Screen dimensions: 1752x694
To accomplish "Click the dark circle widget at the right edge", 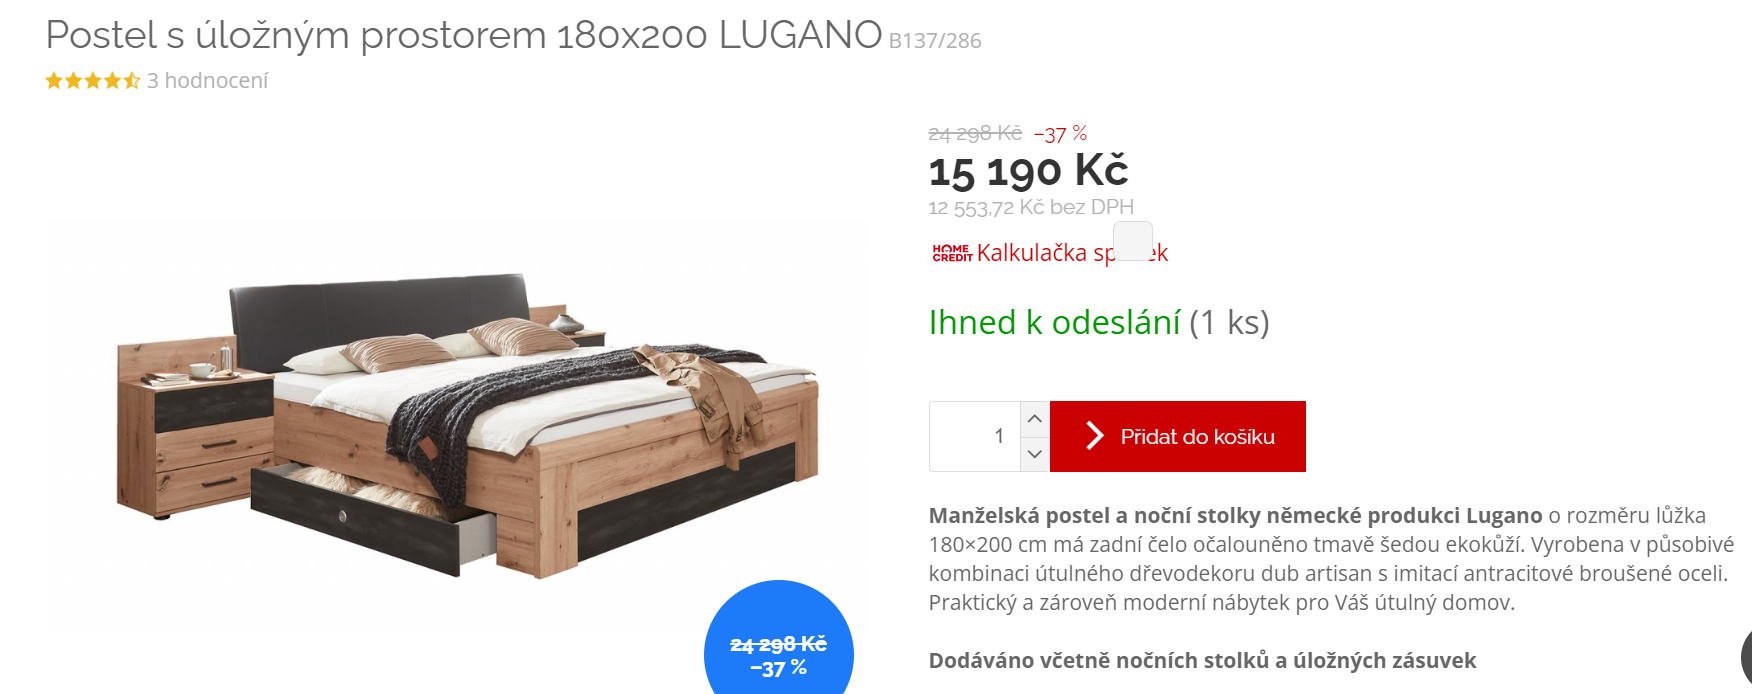I will (1746, 658).
